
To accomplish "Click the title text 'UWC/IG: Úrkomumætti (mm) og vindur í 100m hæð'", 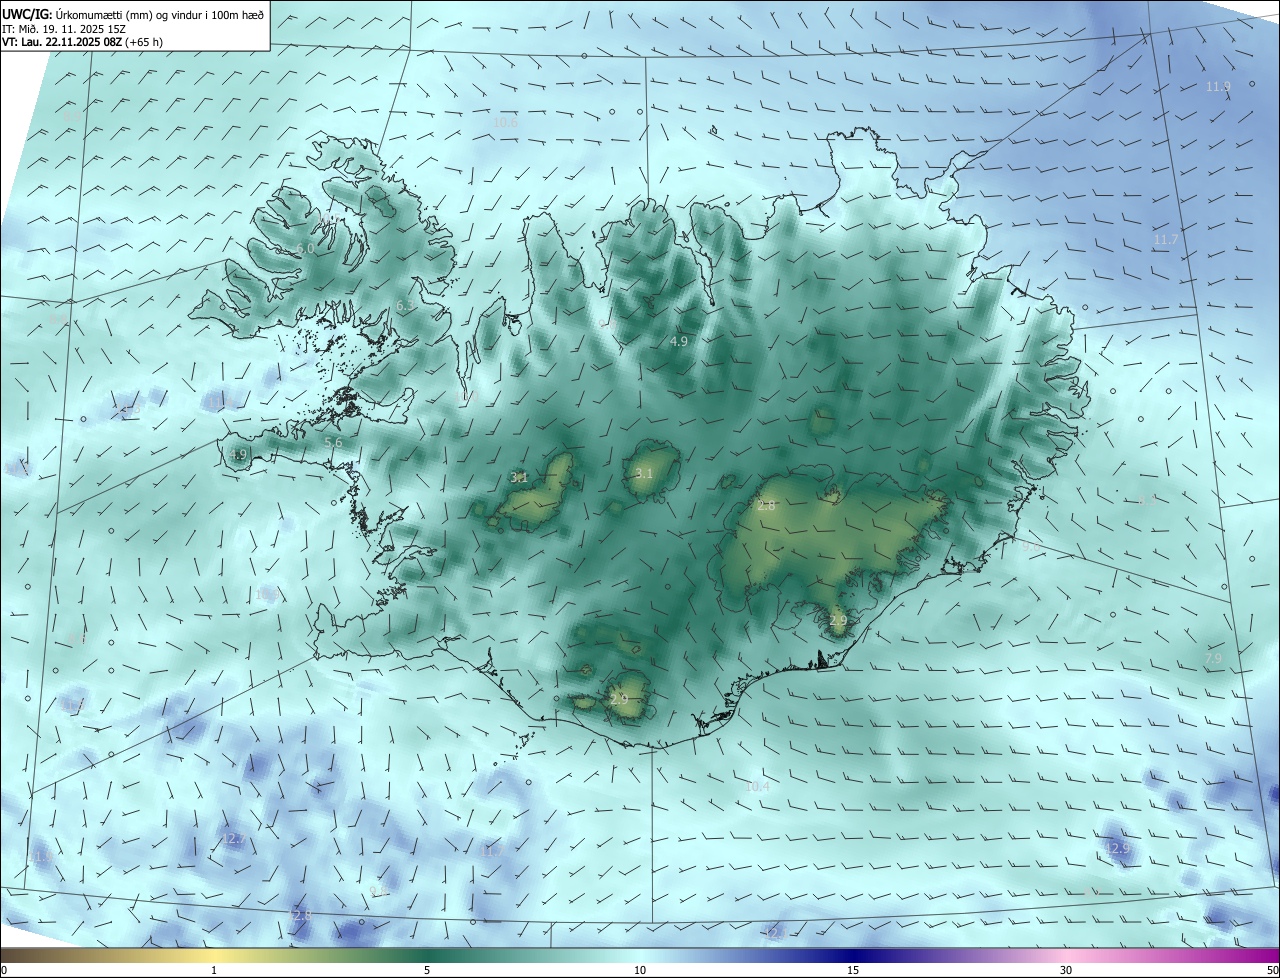I will pos(133,15).
